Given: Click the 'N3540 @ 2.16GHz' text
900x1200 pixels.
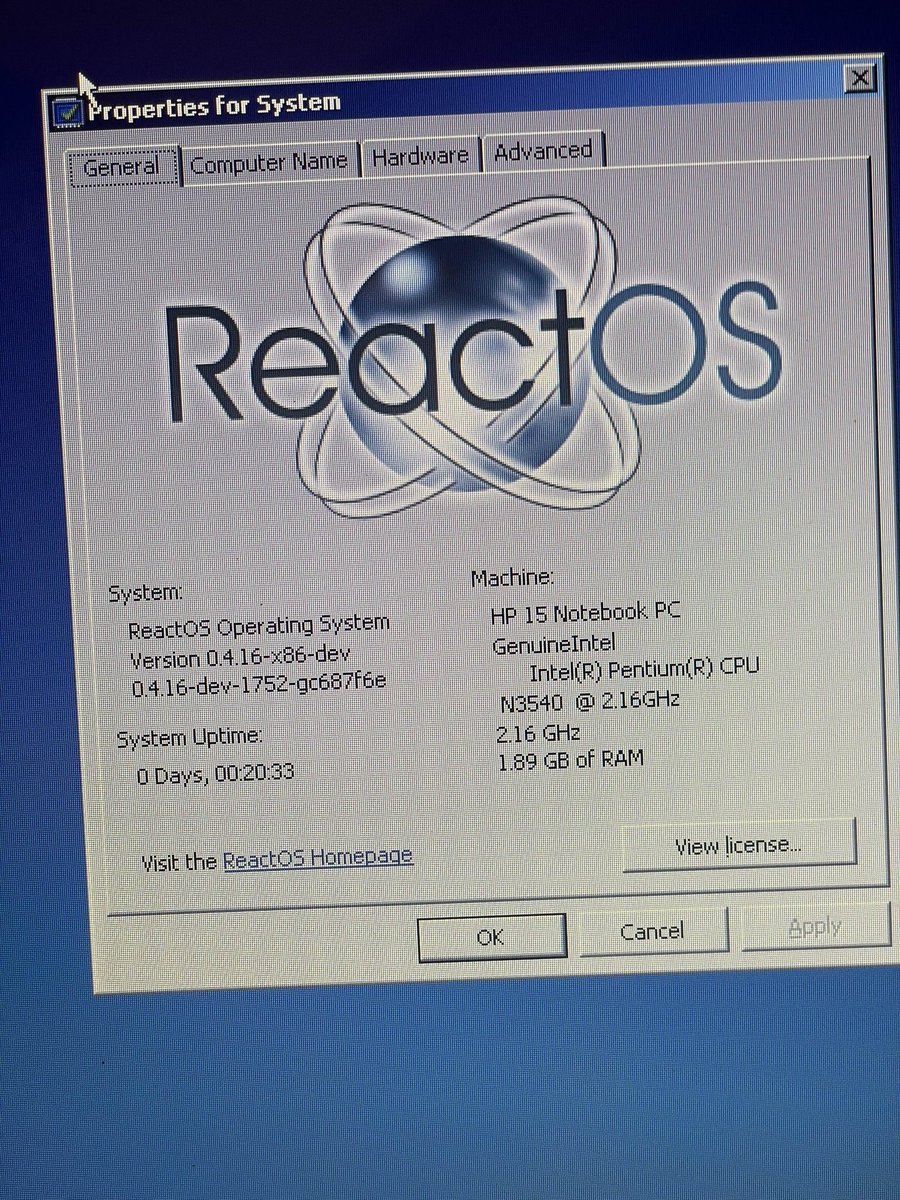Looking at the screenshot, I should click(589, 701).
